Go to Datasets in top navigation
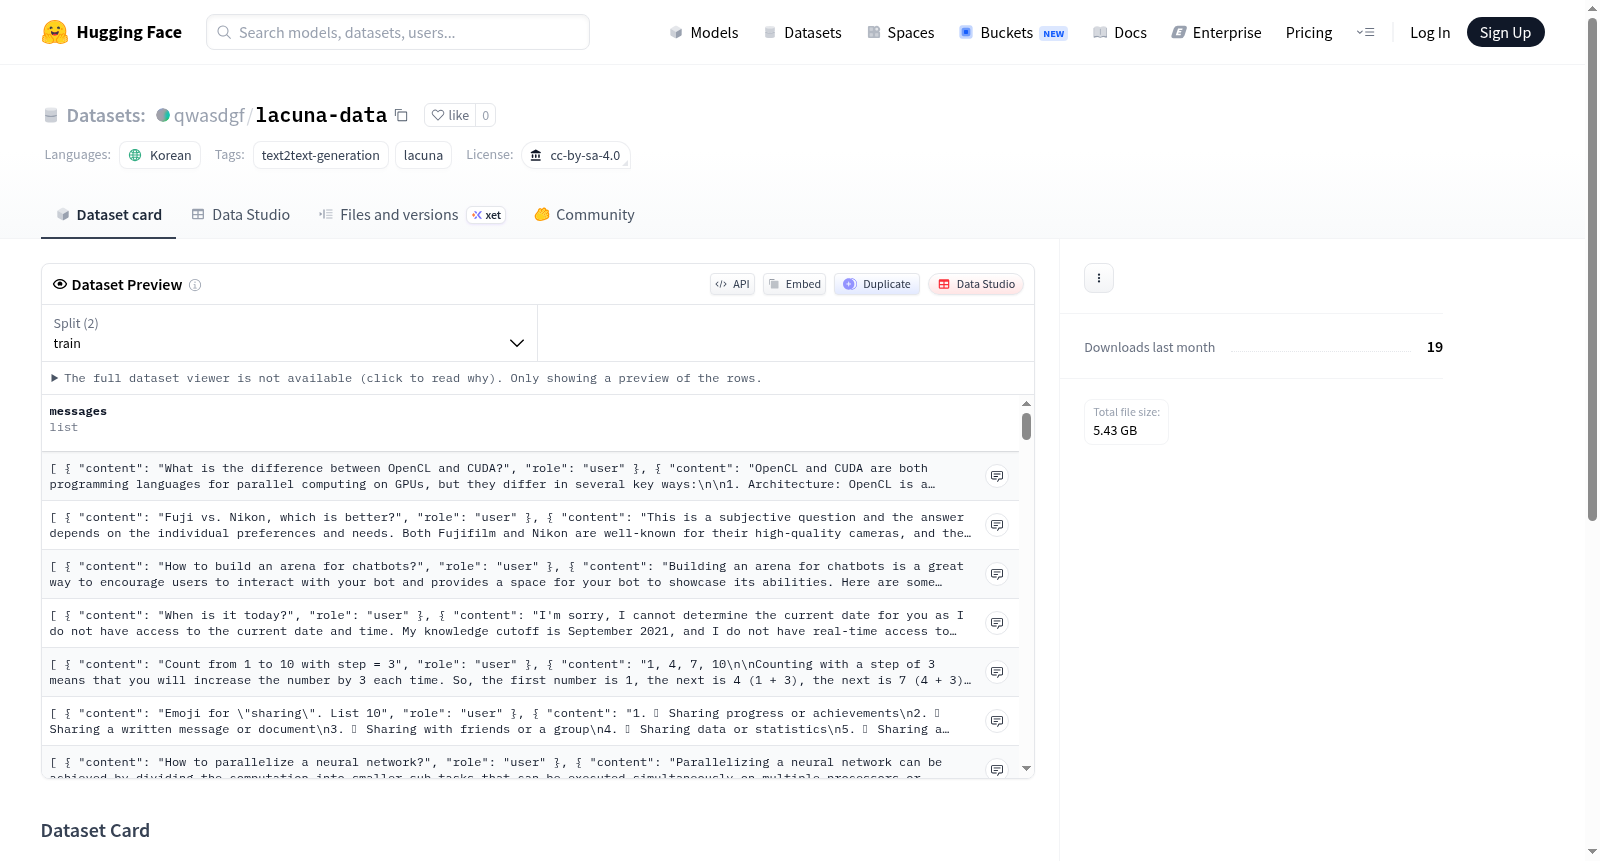 (802, 32)
